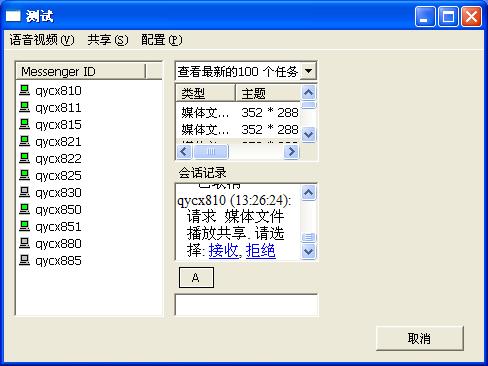488x366 pixels.
Task: Click the 取消 button
Action: click(420, 338)
